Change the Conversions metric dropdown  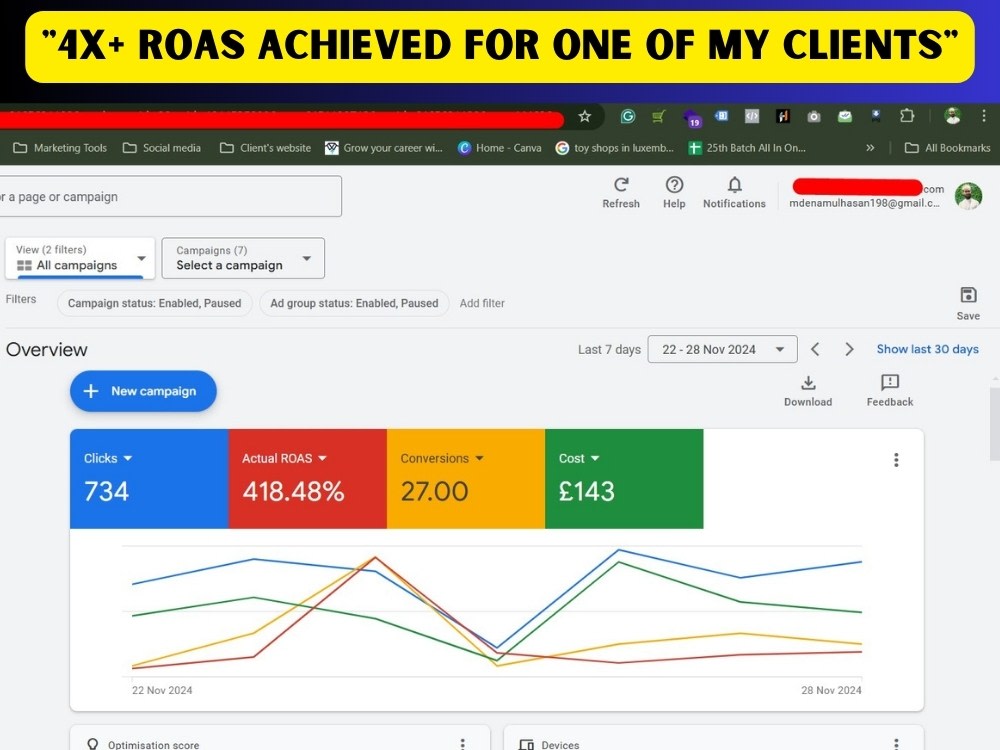[x=480, y=459]
